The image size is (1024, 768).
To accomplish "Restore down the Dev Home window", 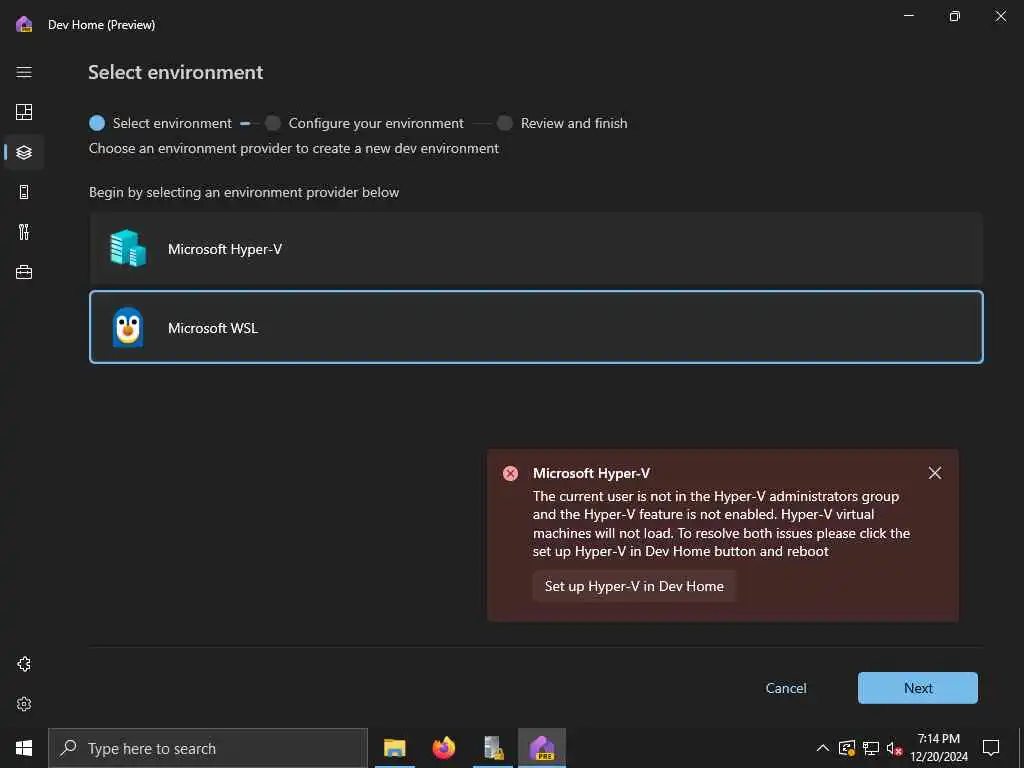I will point(955,16).
